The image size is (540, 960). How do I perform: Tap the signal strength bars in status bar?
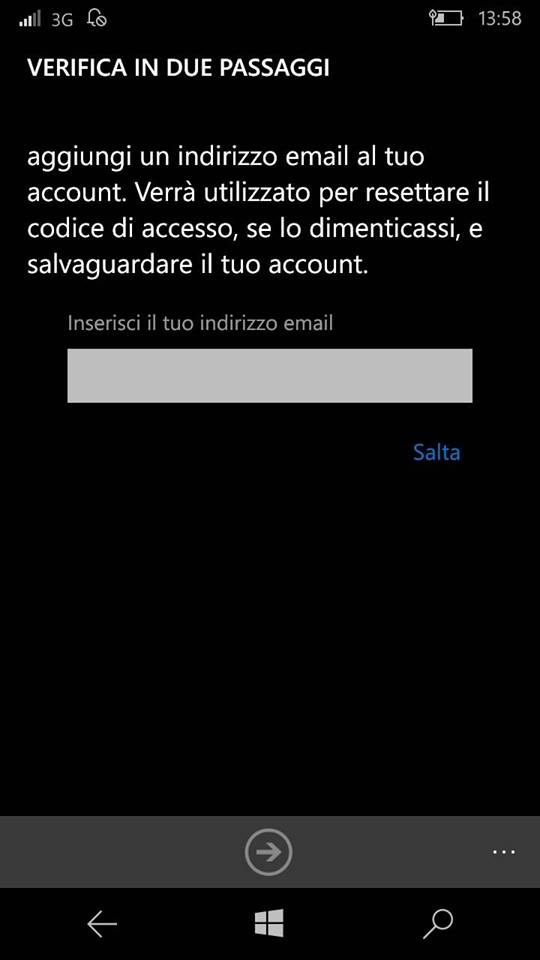(29, 19)
